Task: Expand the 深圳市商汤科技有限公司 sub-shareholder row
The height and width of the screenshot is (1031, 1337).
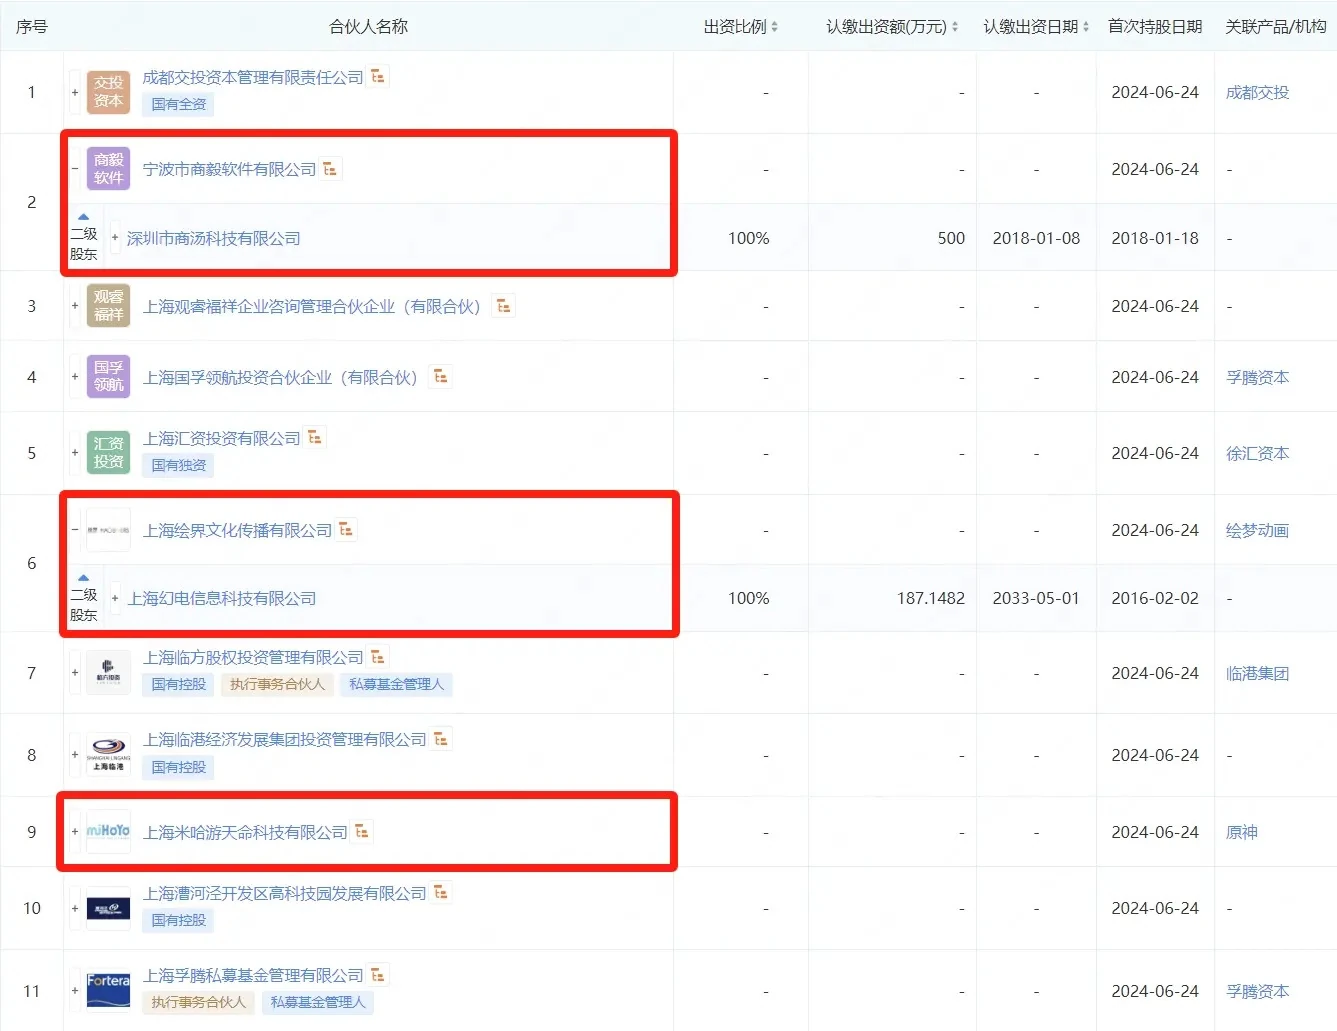Action: click(x=115, y=238)
